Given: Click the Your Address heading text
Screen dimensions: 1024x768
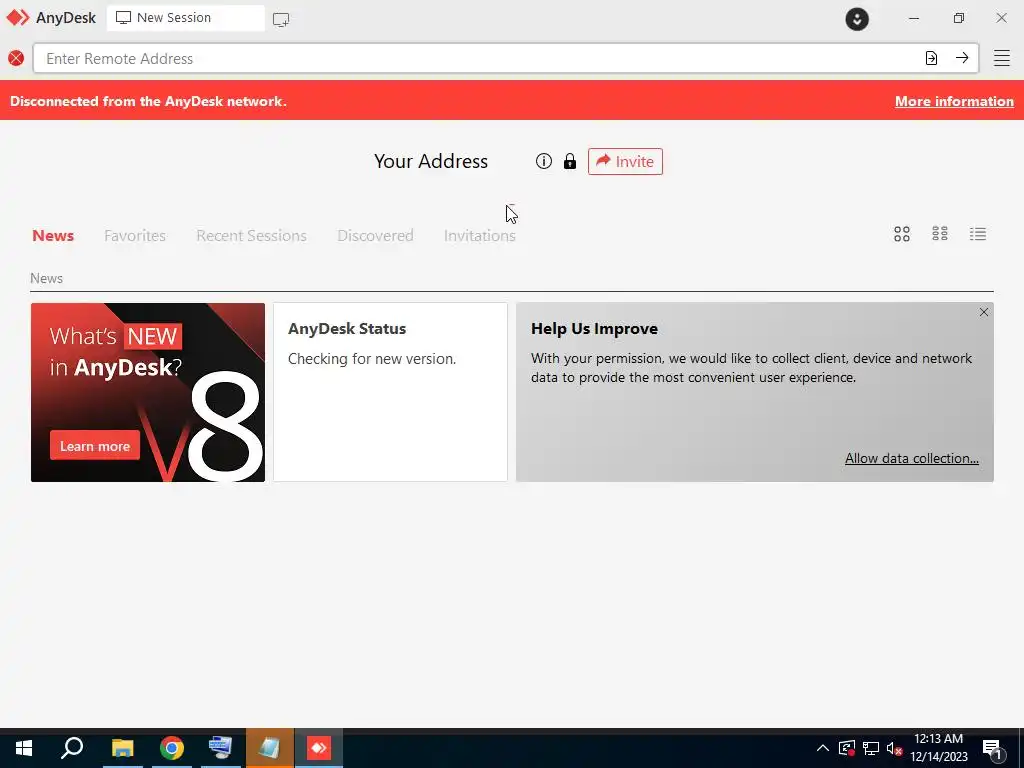Looking at the screenshot, I should click(x=431, y=161).
